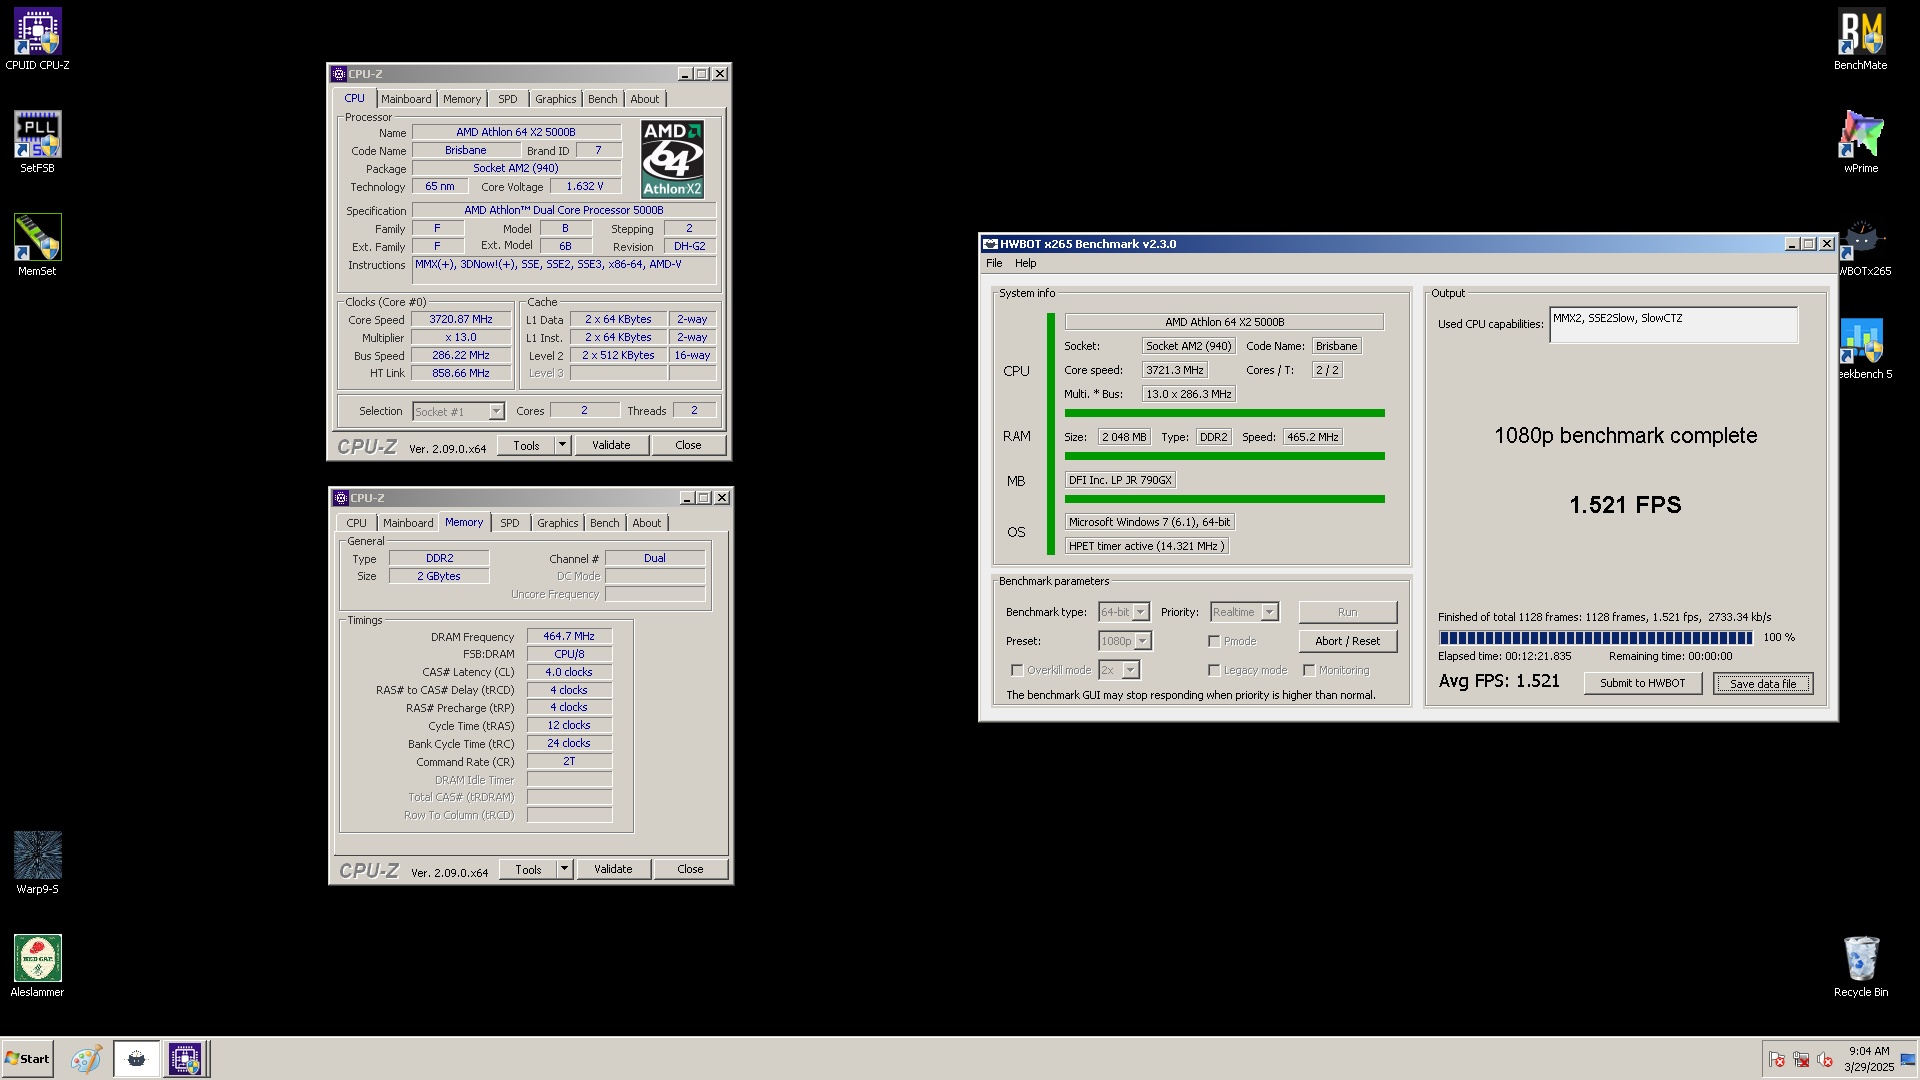Click Validate in bottom CPU-Z

[x=613, y=869]
